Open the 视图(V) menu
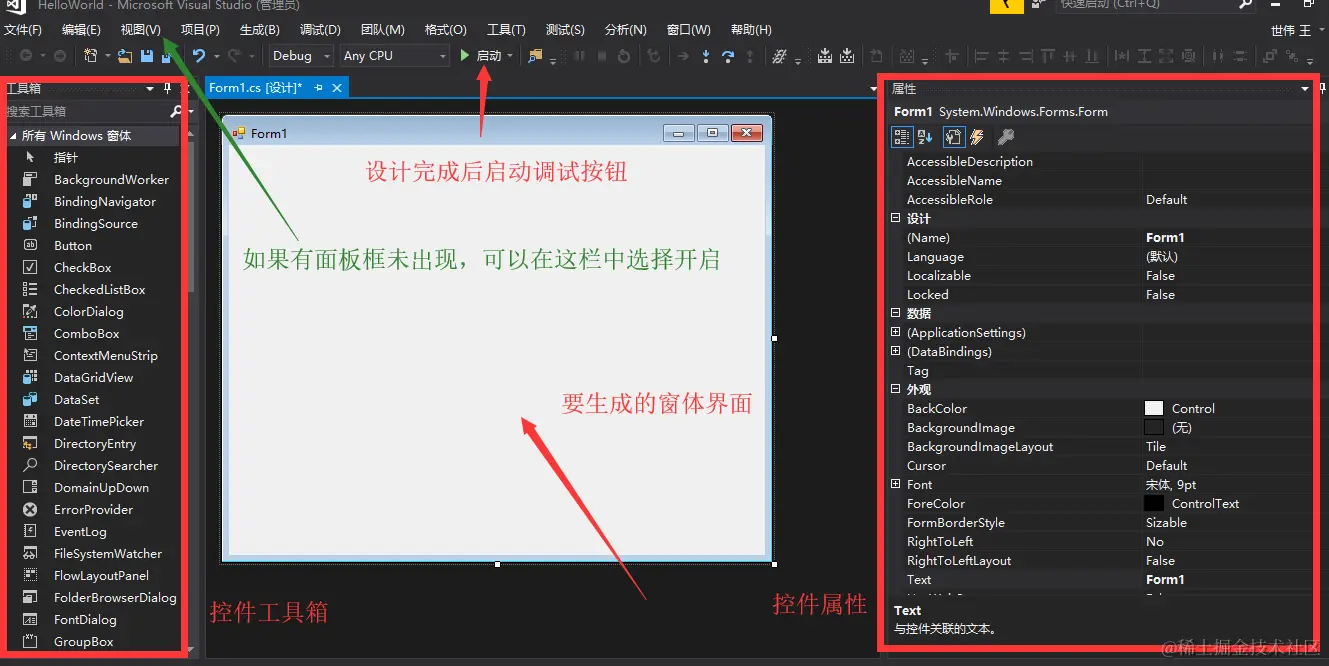Image resolution: width=1329 pixels, height=666 pixels. [x=141, y=30]
